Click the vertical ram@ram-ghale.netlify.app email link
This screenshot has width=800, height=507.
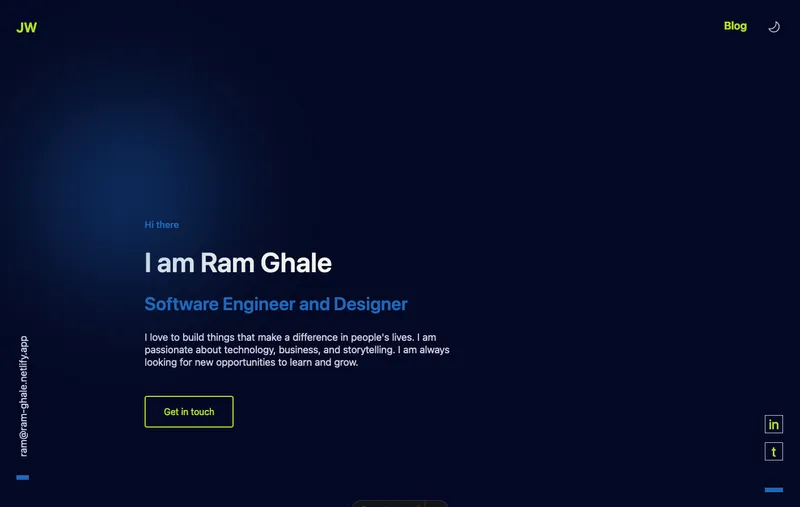tap(25, 396)
